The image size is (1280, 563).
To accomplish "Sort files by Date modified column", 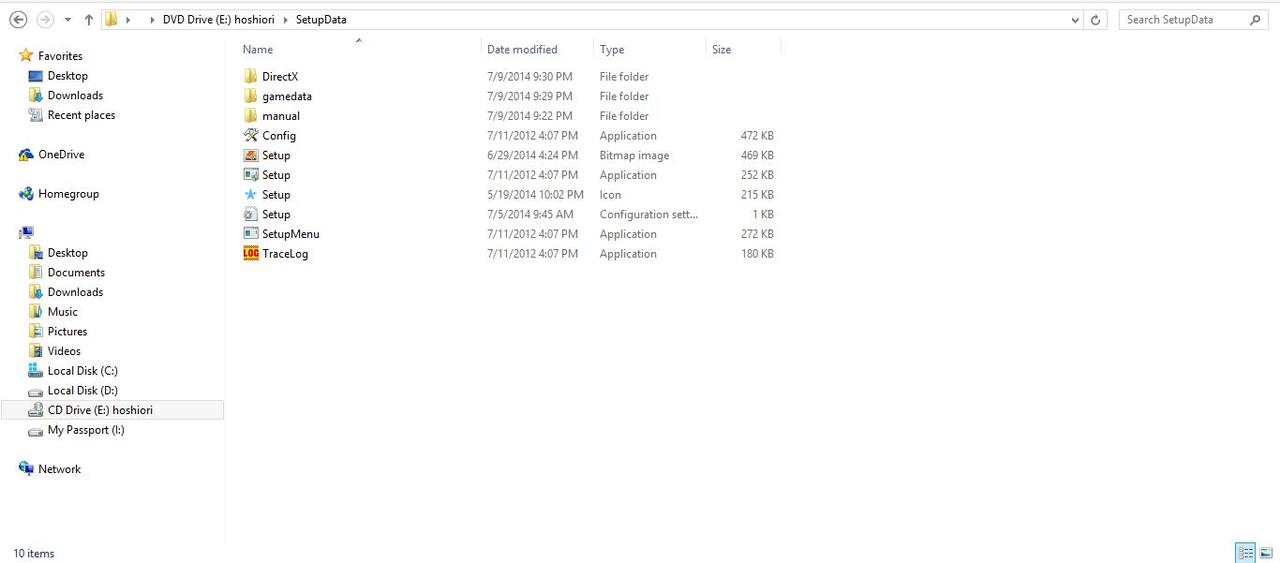I will pos(522,49).
